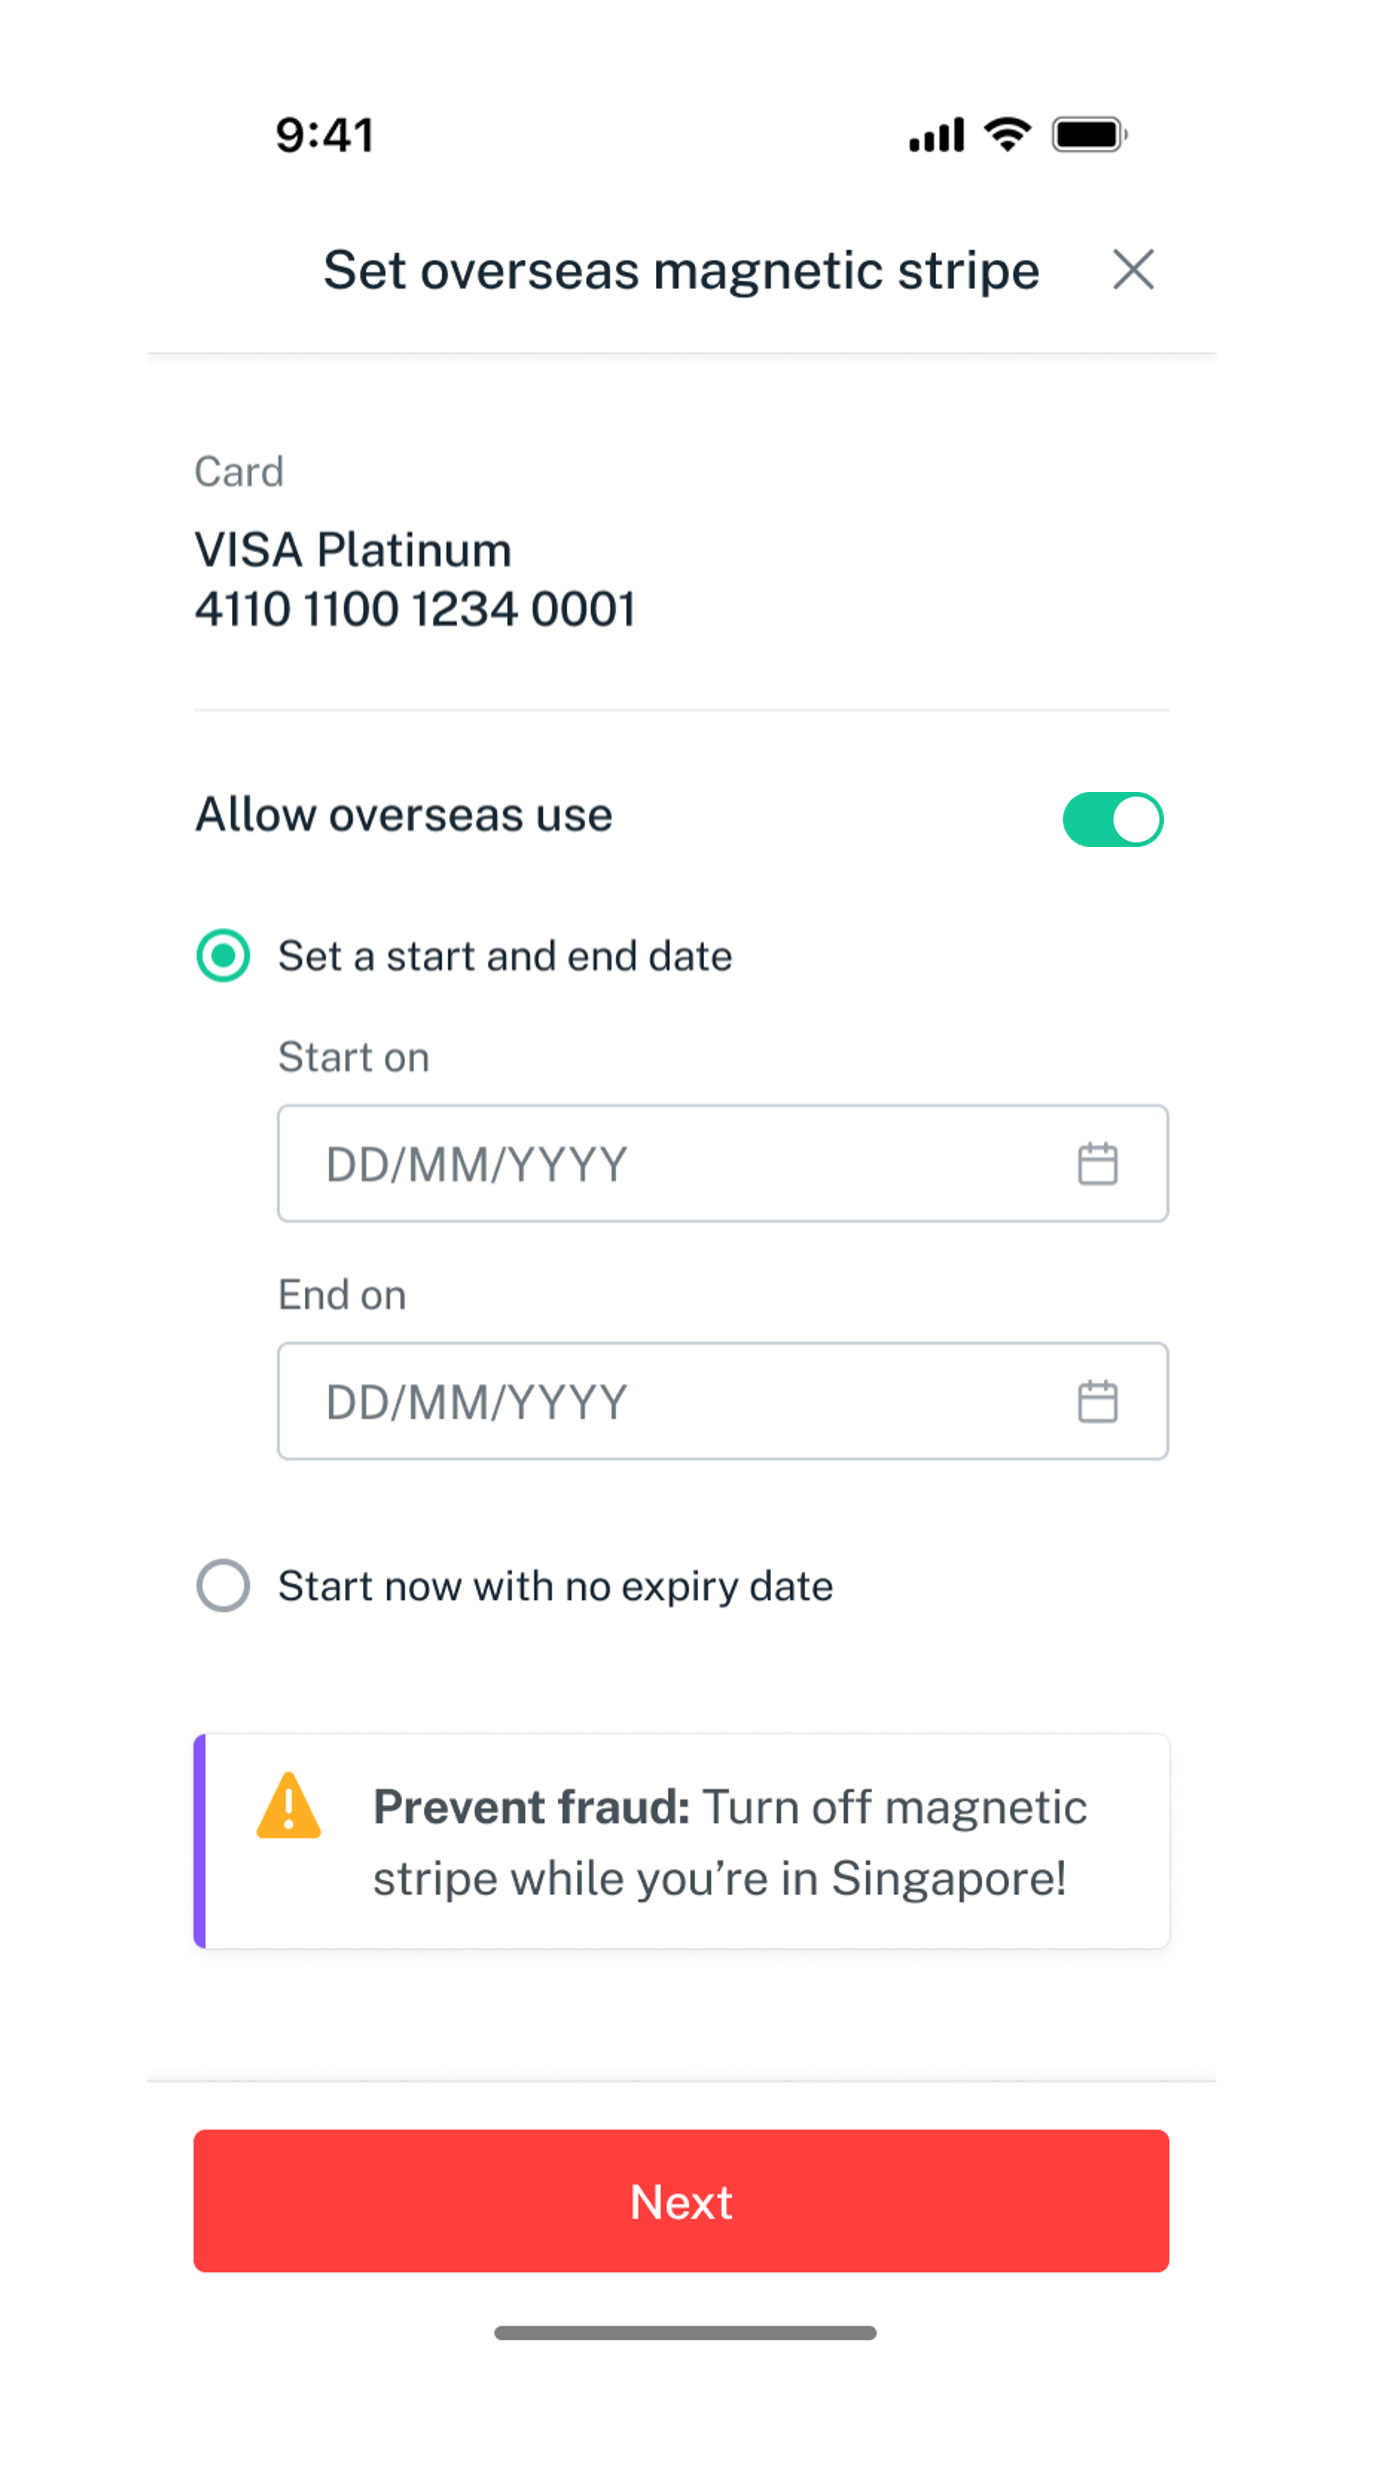Open the End on calendar picker icon

[1097, 1402]
